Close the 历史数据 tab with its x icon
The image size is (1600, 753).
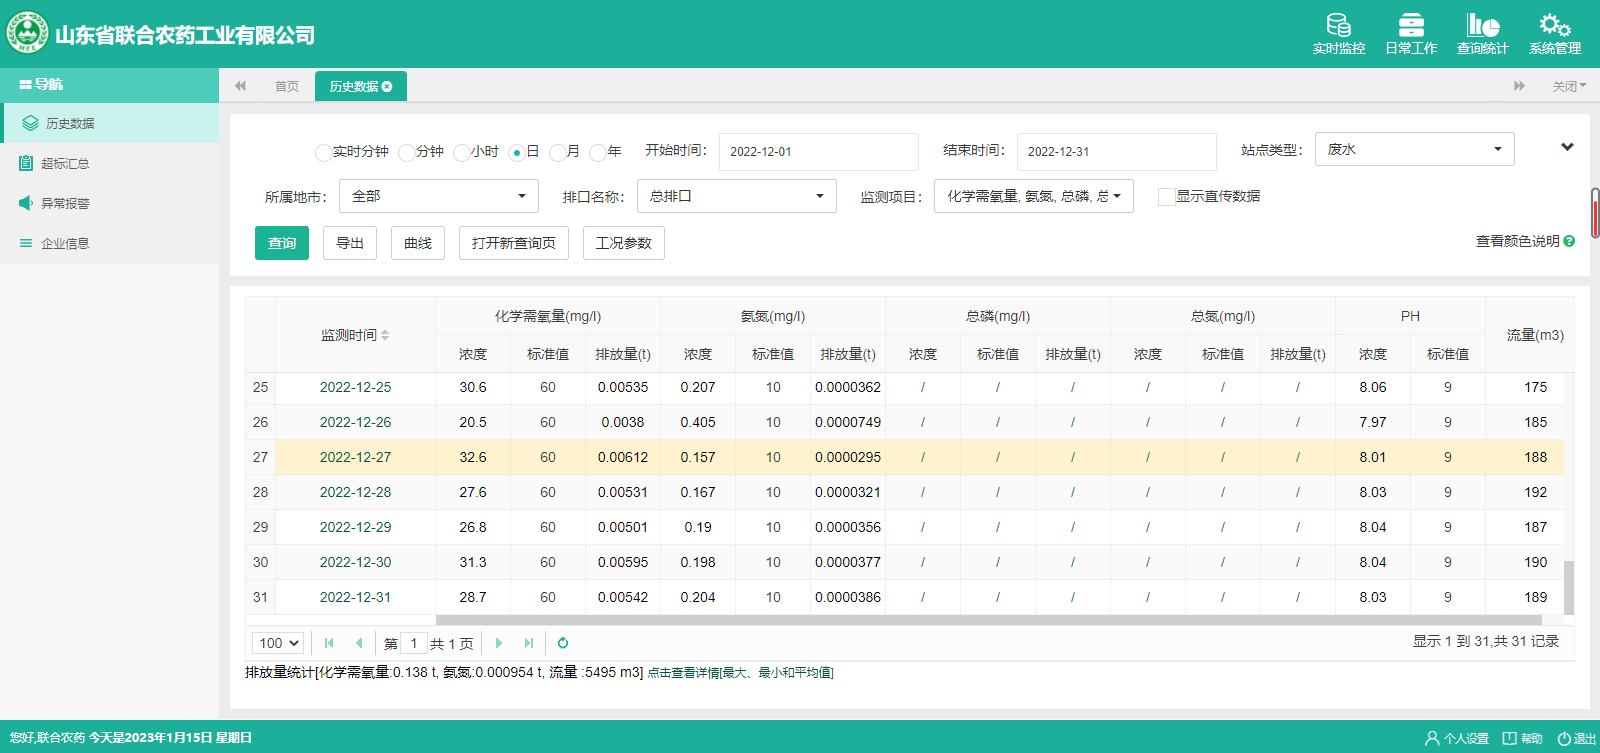[x=387, y=87]
